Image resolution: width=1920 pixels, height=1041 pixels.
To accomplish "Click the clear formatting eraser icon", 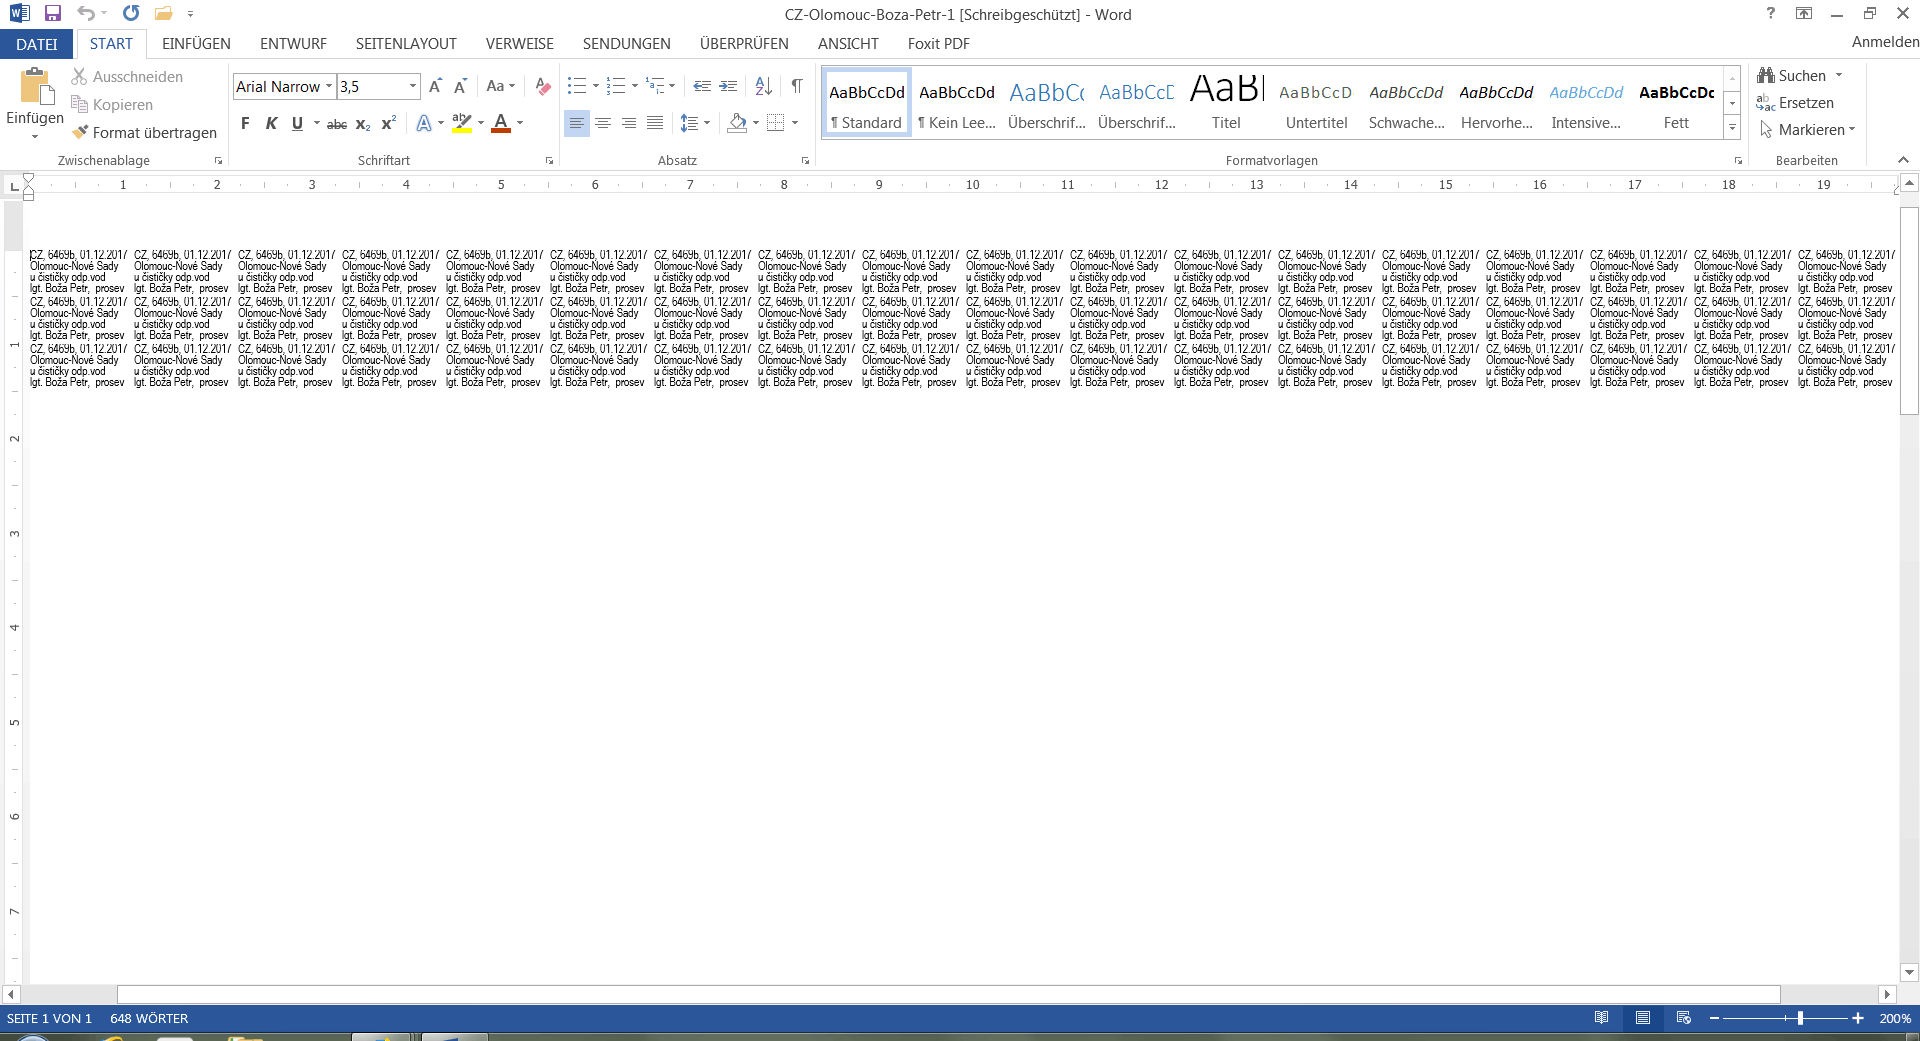I will tap(543, 87).
